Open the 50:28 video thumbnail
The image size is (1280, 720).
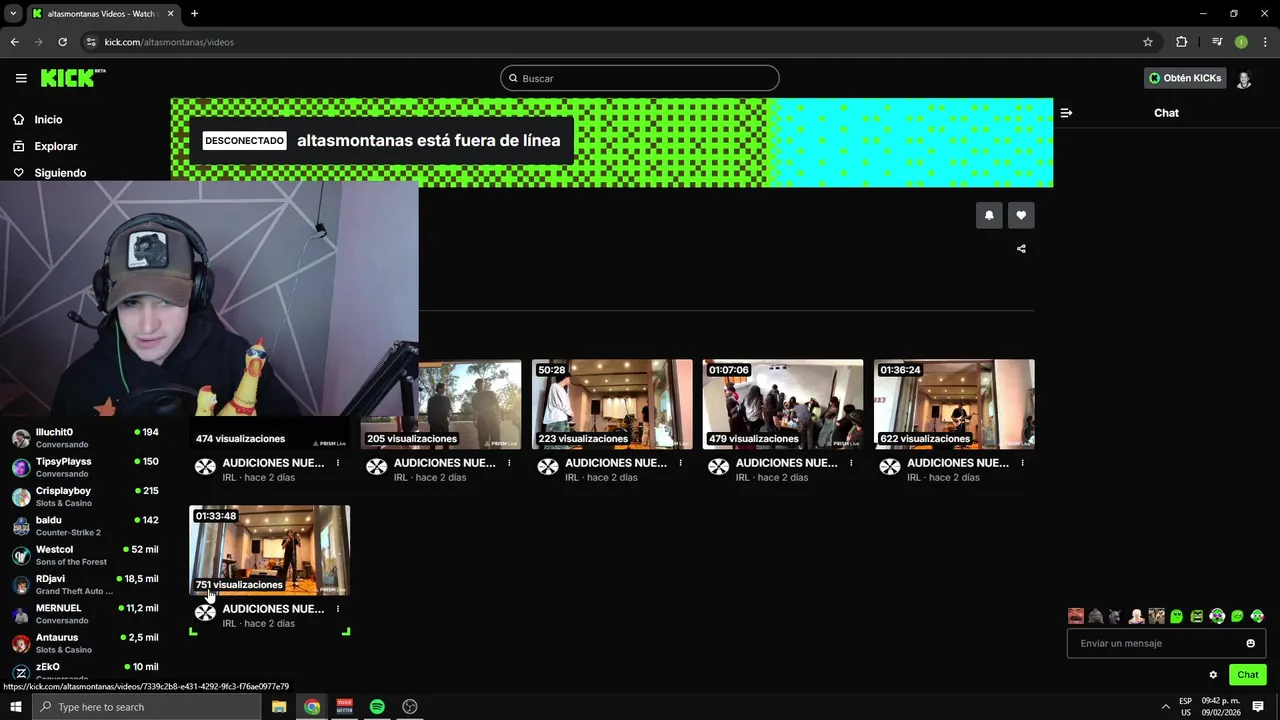click(612, 404)
